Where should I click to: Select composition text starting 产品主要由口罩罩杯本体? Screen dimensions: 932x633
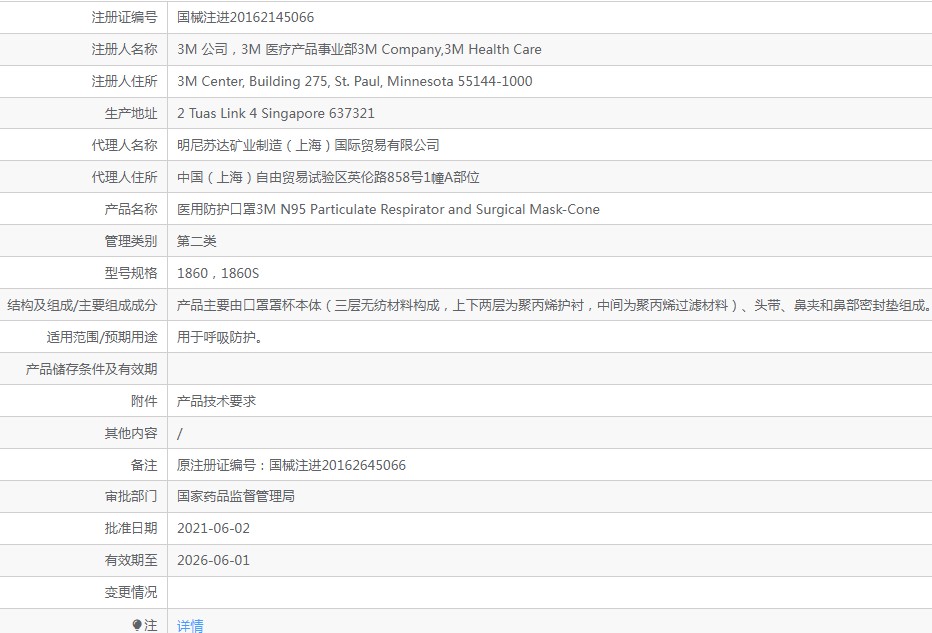pyautogui.click(x=554, y=306)
